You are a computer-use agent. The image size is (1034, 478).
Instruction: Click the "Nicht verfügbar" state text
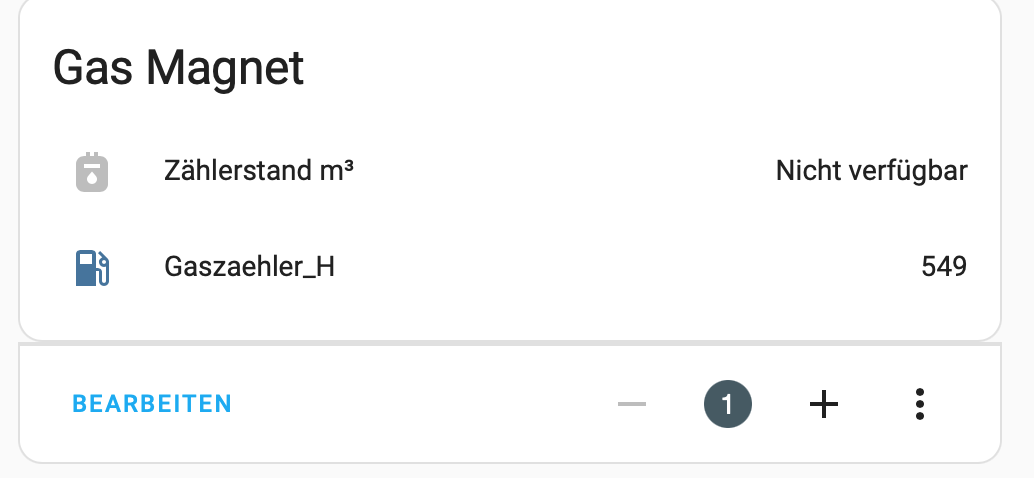point(871,171)
